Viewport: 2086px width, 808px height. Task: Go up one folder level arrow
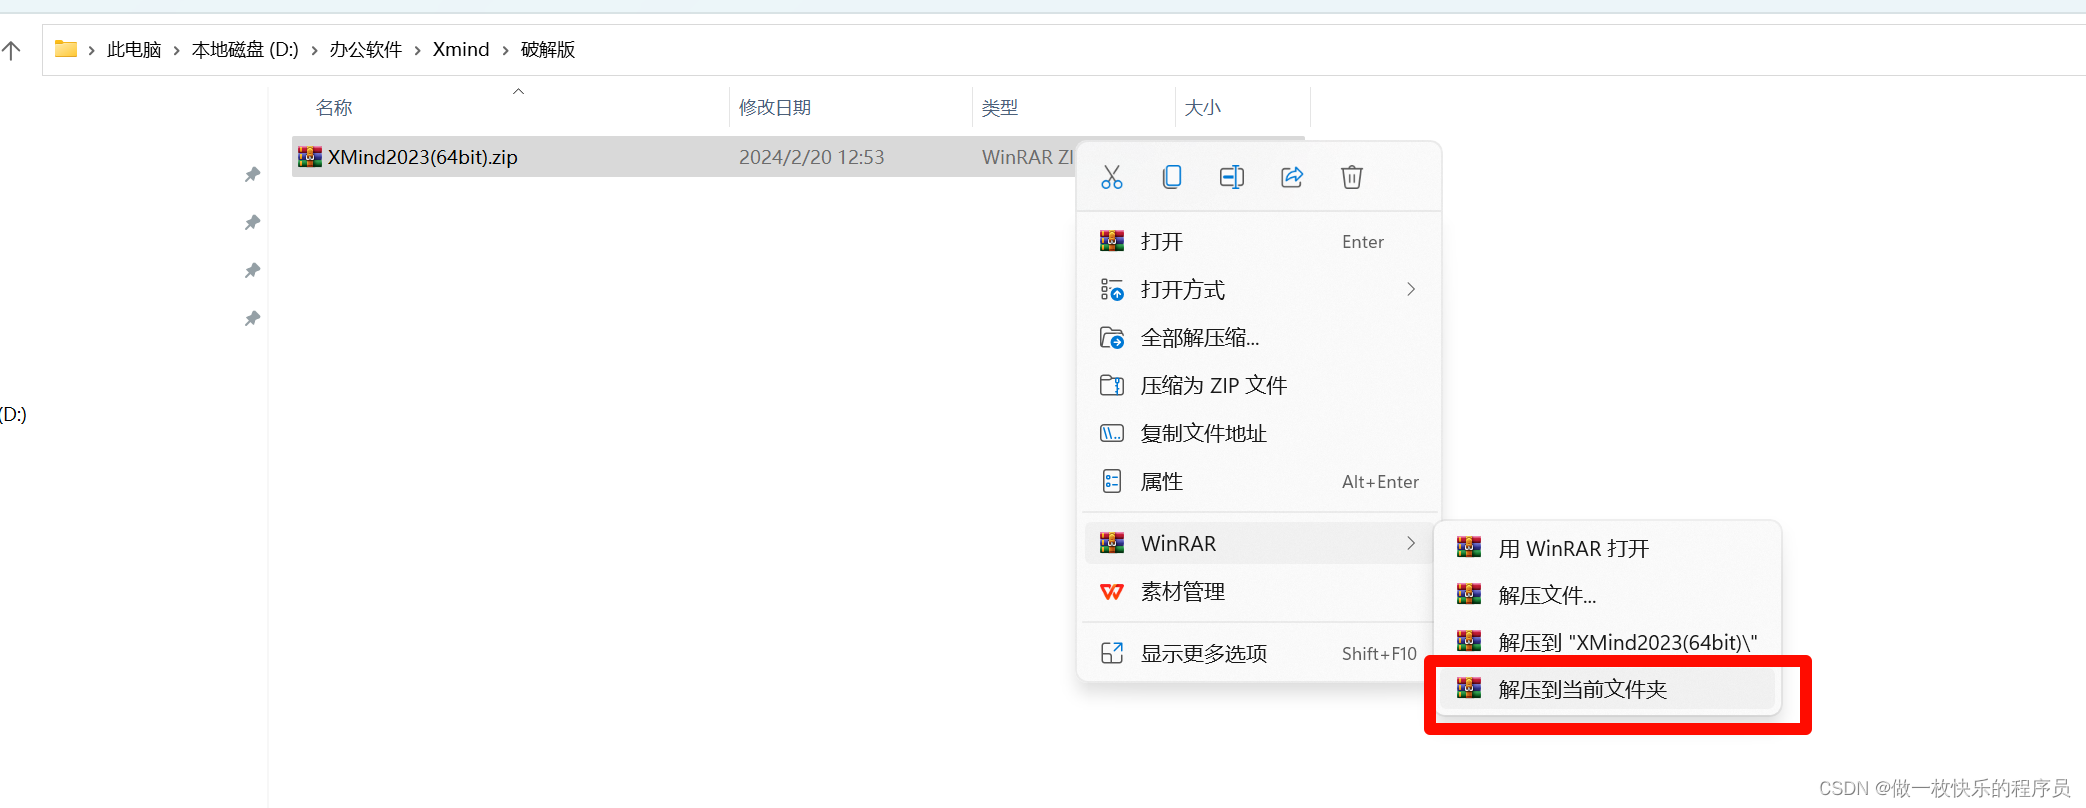pos(11,50)
